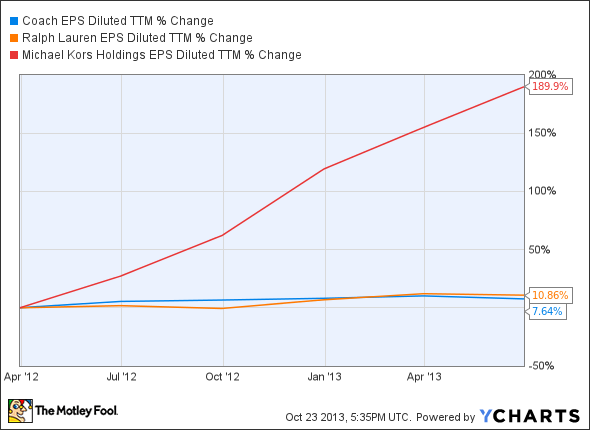Click the red Michael Kors legend square
This screenshot has width=590, height=430.
[x=14, y=55]
